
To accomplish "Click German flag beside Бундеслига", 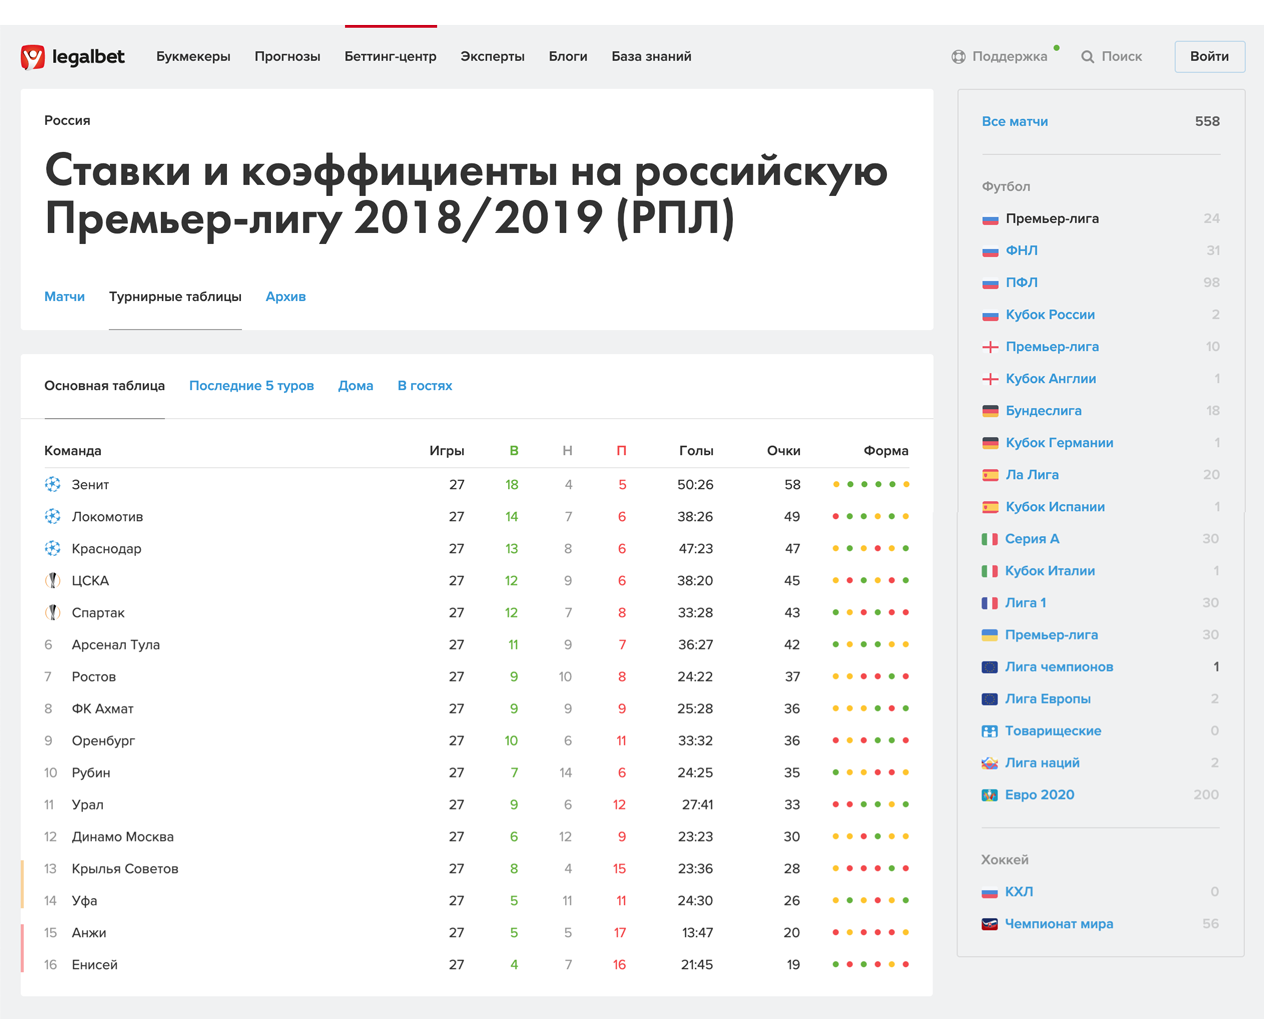I will pyautogui.click(x=990, y=411).
